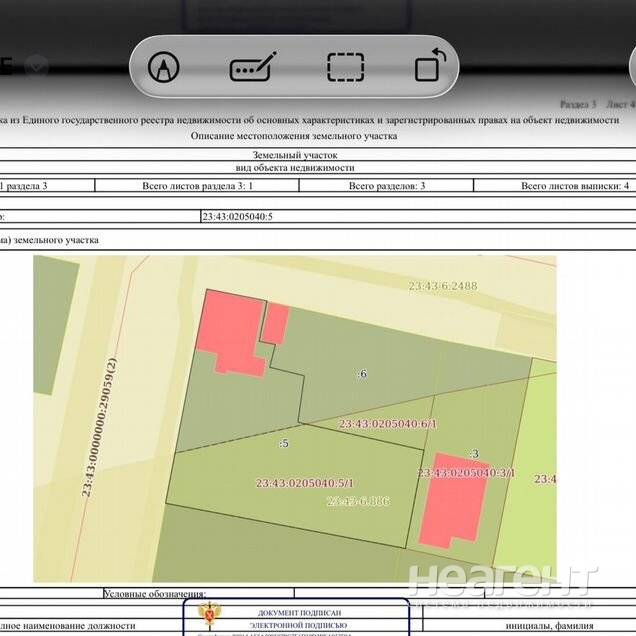Screen dimensions: 636x636
Task: Click the "Описание местоположения земельного участка" heading
Action: 294,136
